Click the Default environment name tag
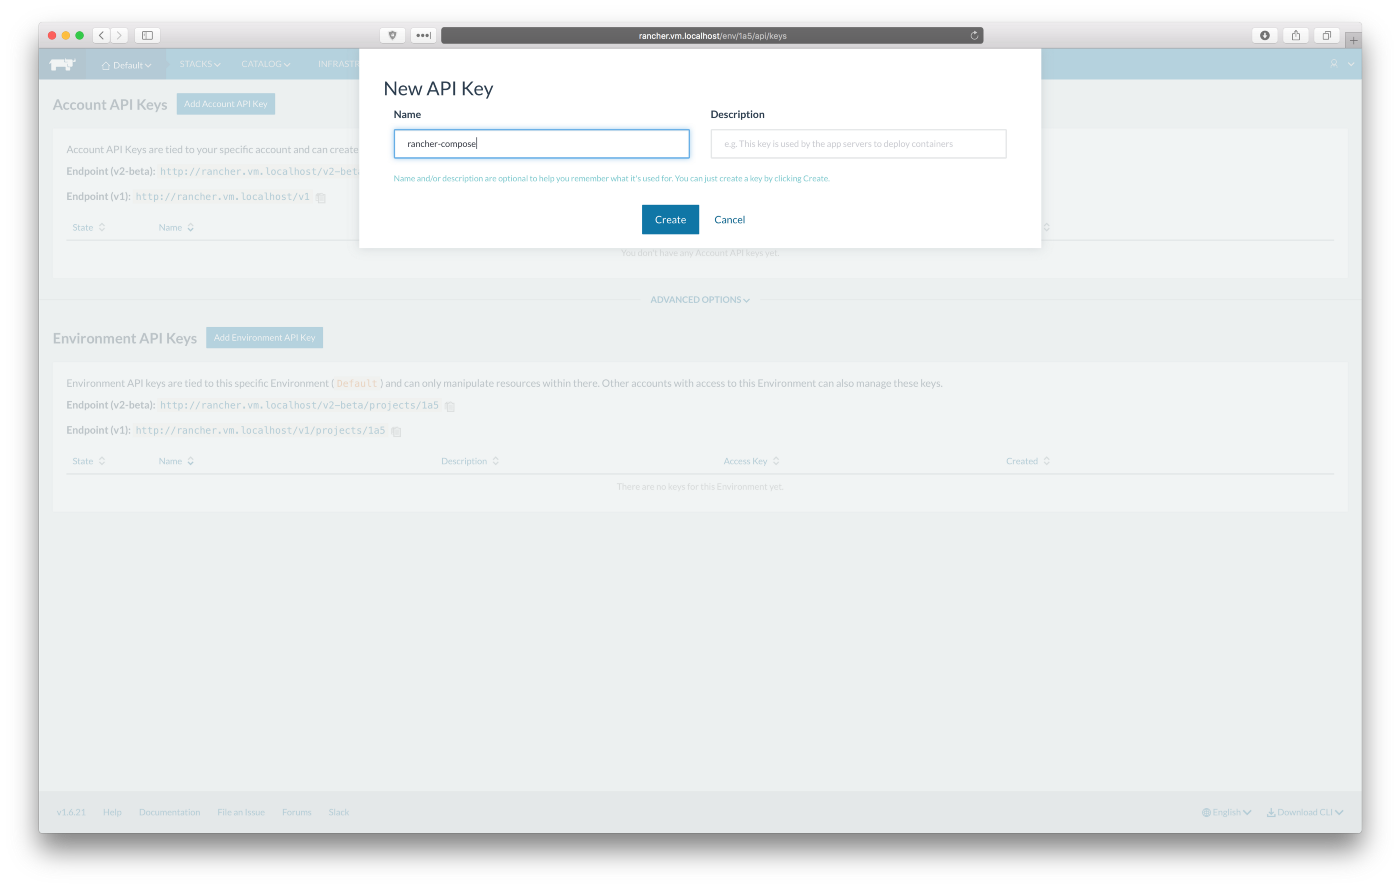 [357, 383]
